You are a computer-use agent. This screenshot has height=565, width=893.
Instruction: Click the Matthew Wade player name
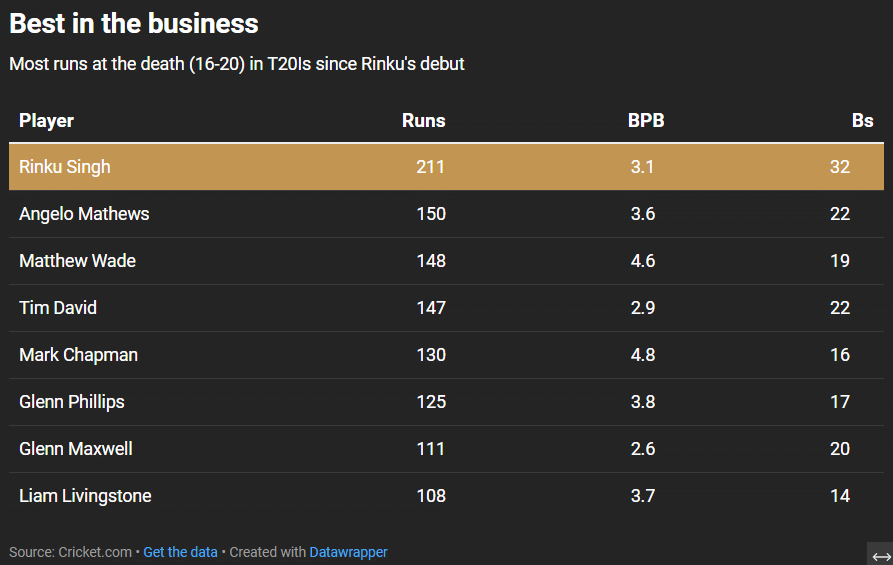pyautogui.click(x=77, y=261)
